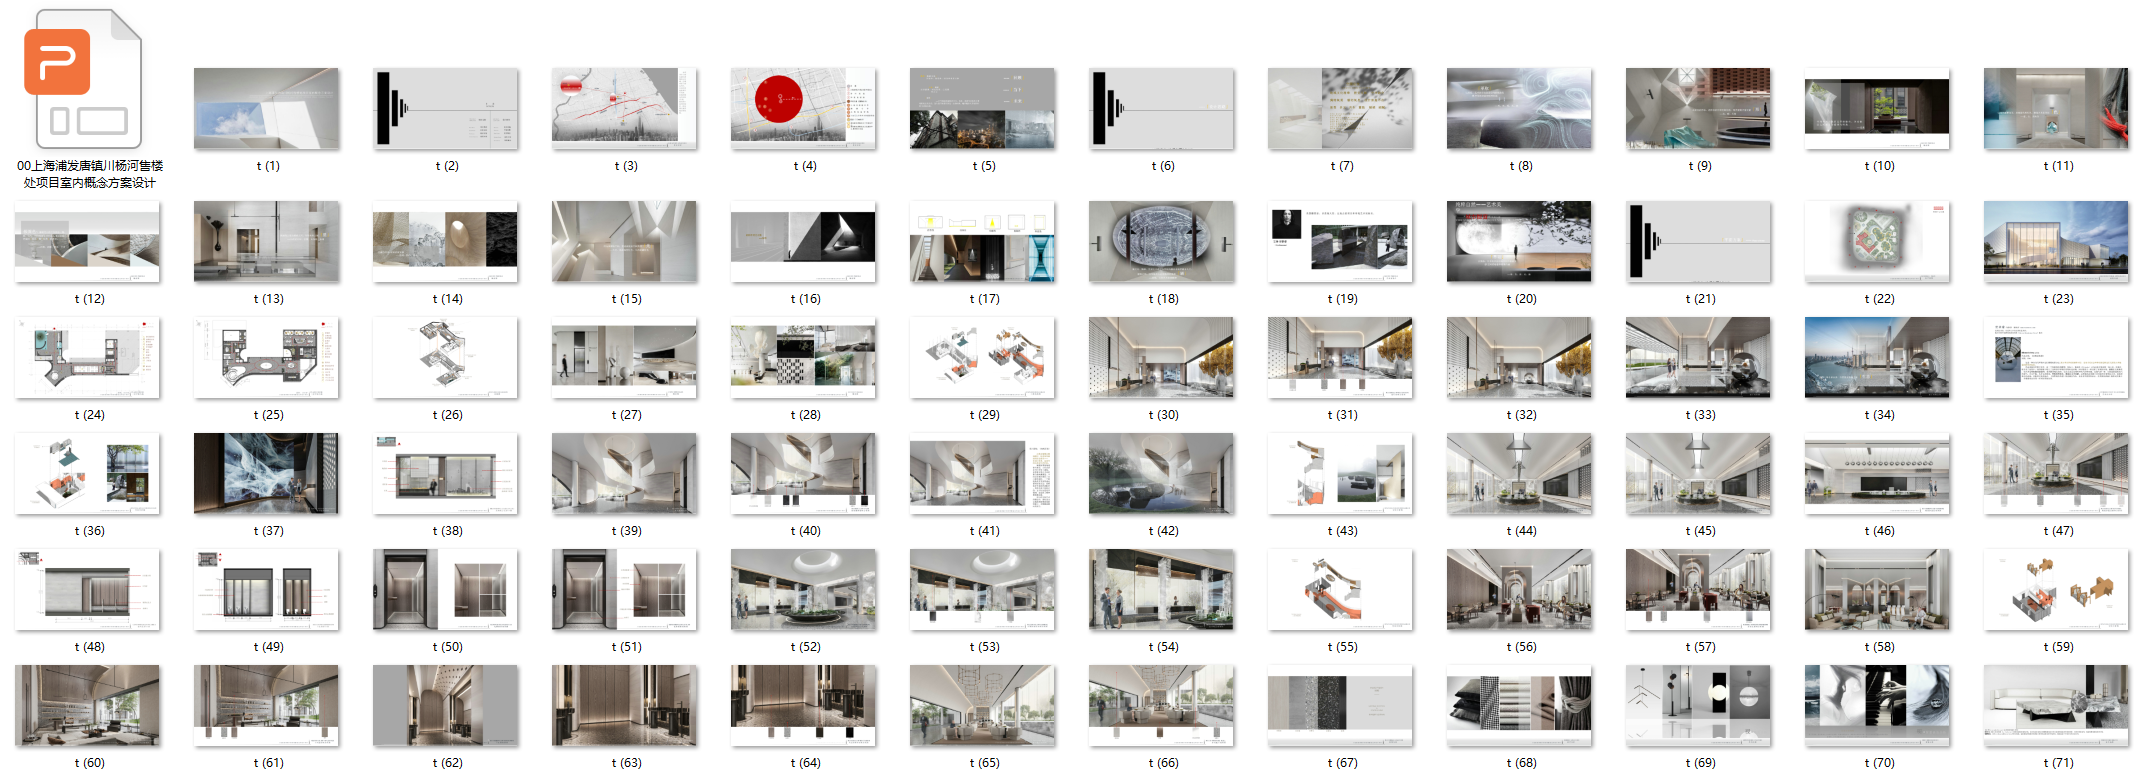2151x776 pixels.
Task: Select the lobby render thumbnail t (30)
Action: tap(1161, 358)
